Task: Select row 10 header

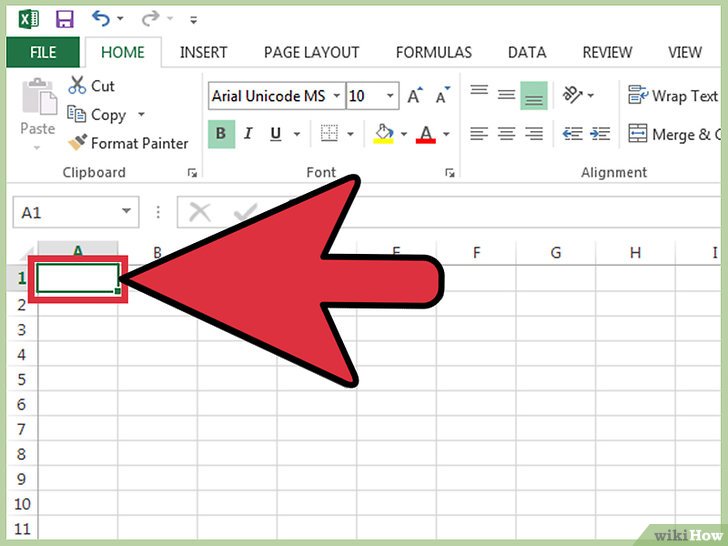Action: point(21,504)
